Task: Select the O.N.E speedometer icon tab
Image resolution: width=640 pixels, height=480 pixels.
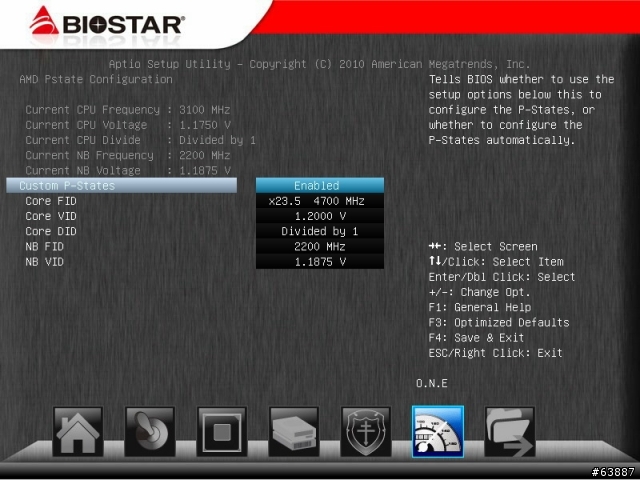Action: click(x=438, y=431)
